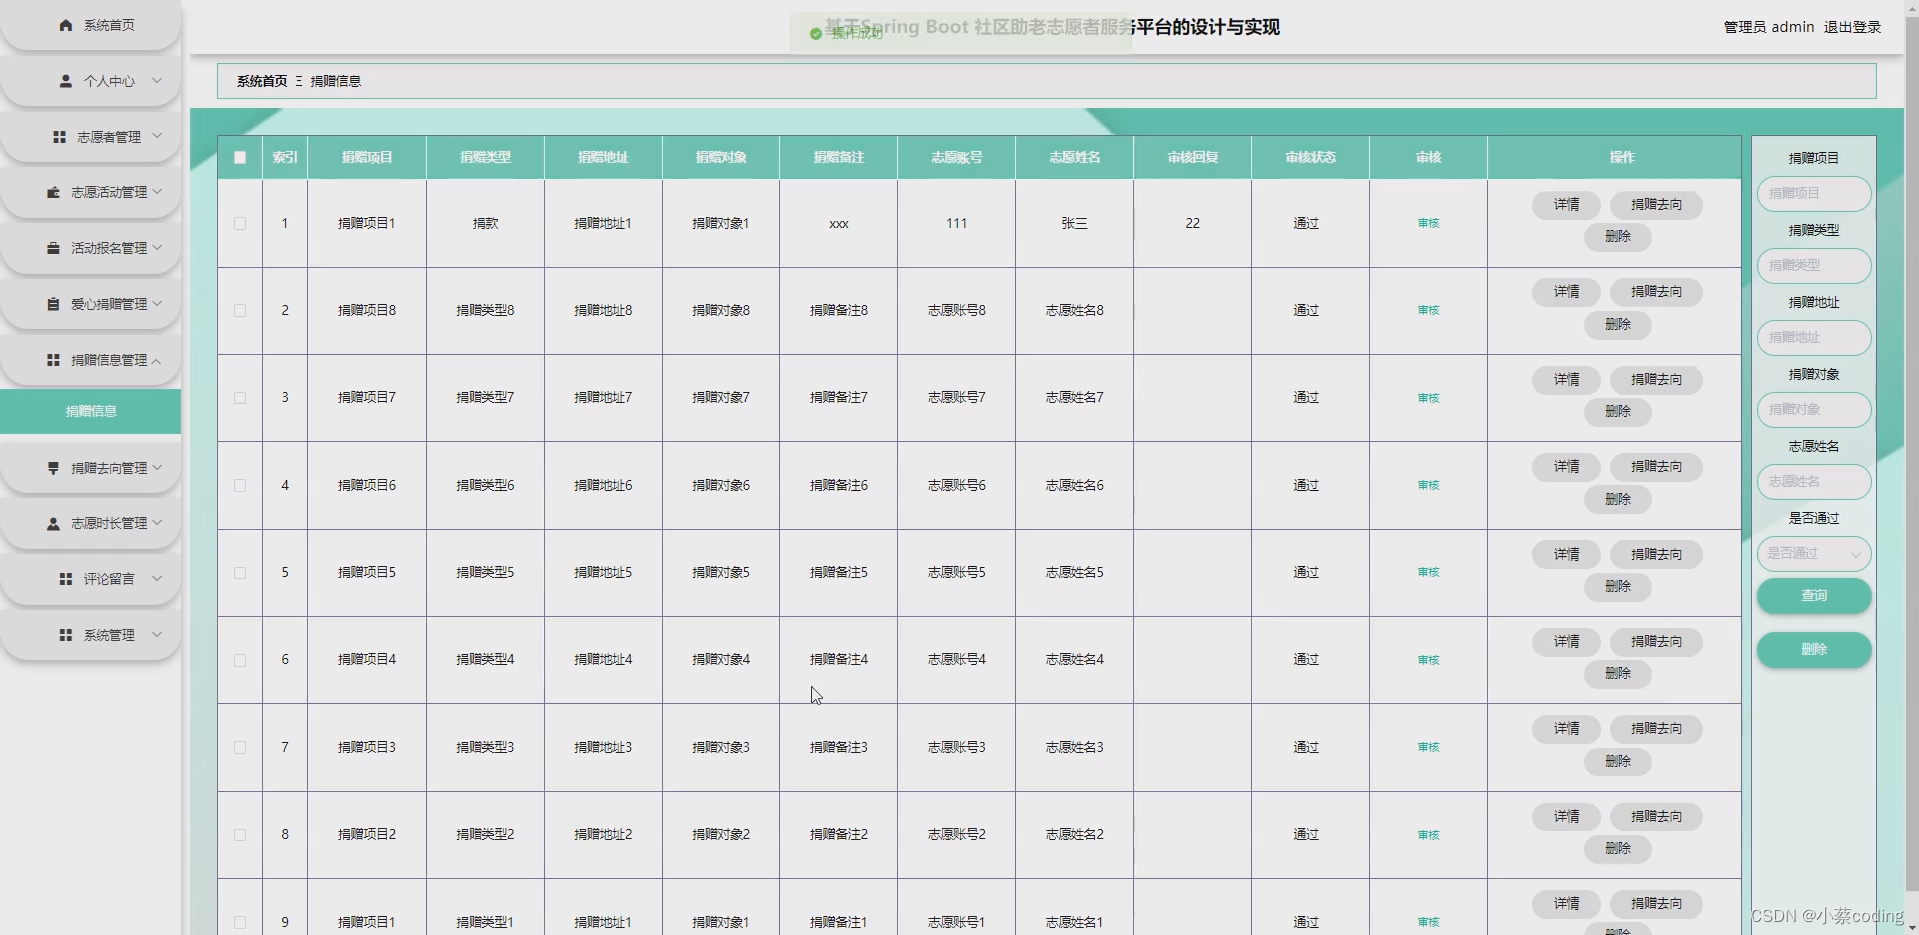Click the 志愿姓名 filter input field
Screen dimensions: 1919x935
pos(1814,481)
